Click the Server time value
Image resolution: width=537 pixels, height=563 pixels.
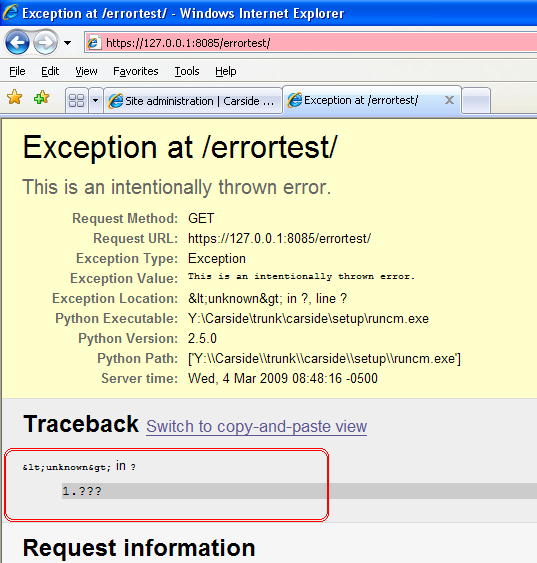[283, 378]
